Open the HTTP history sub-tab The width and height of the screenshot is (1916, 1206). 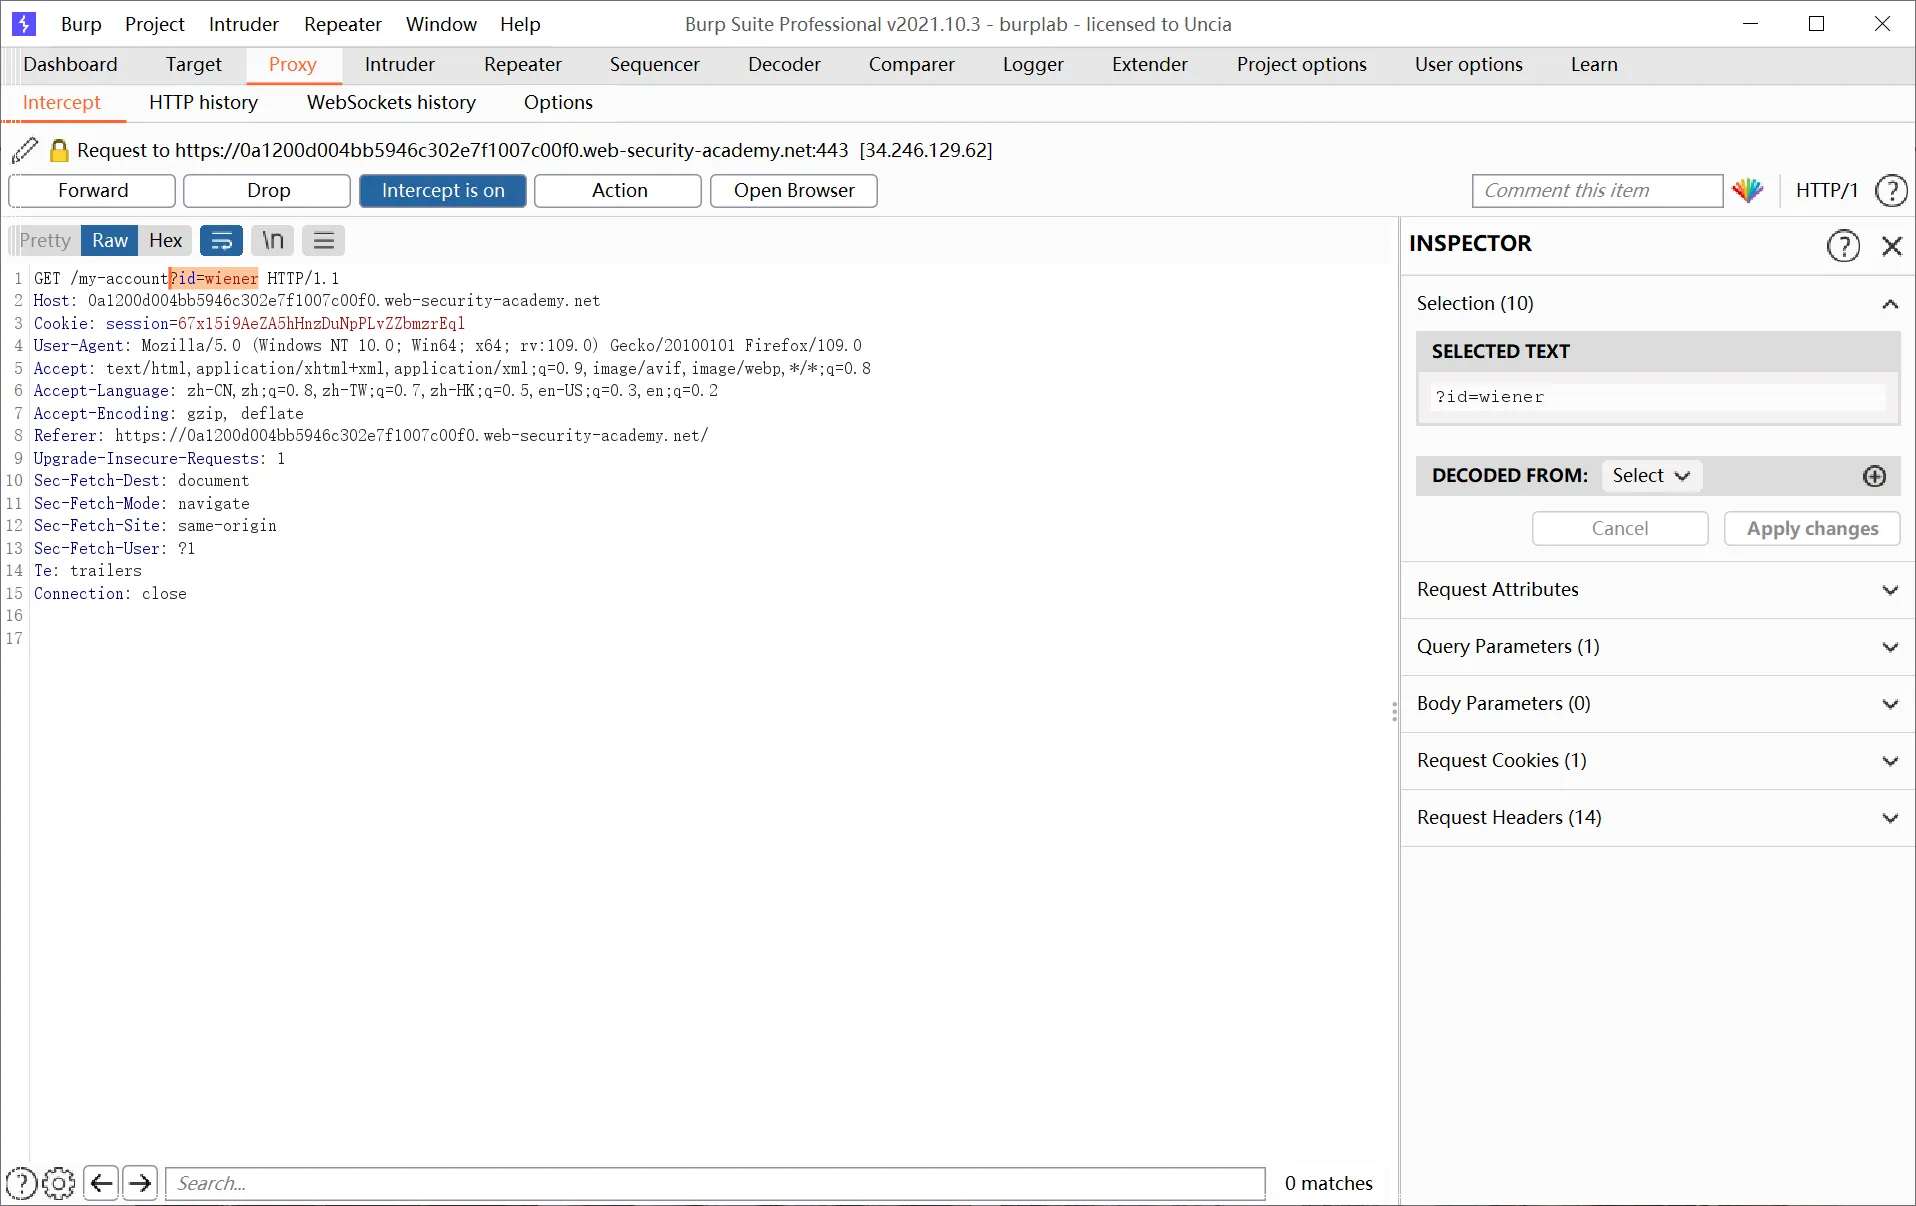203,102
